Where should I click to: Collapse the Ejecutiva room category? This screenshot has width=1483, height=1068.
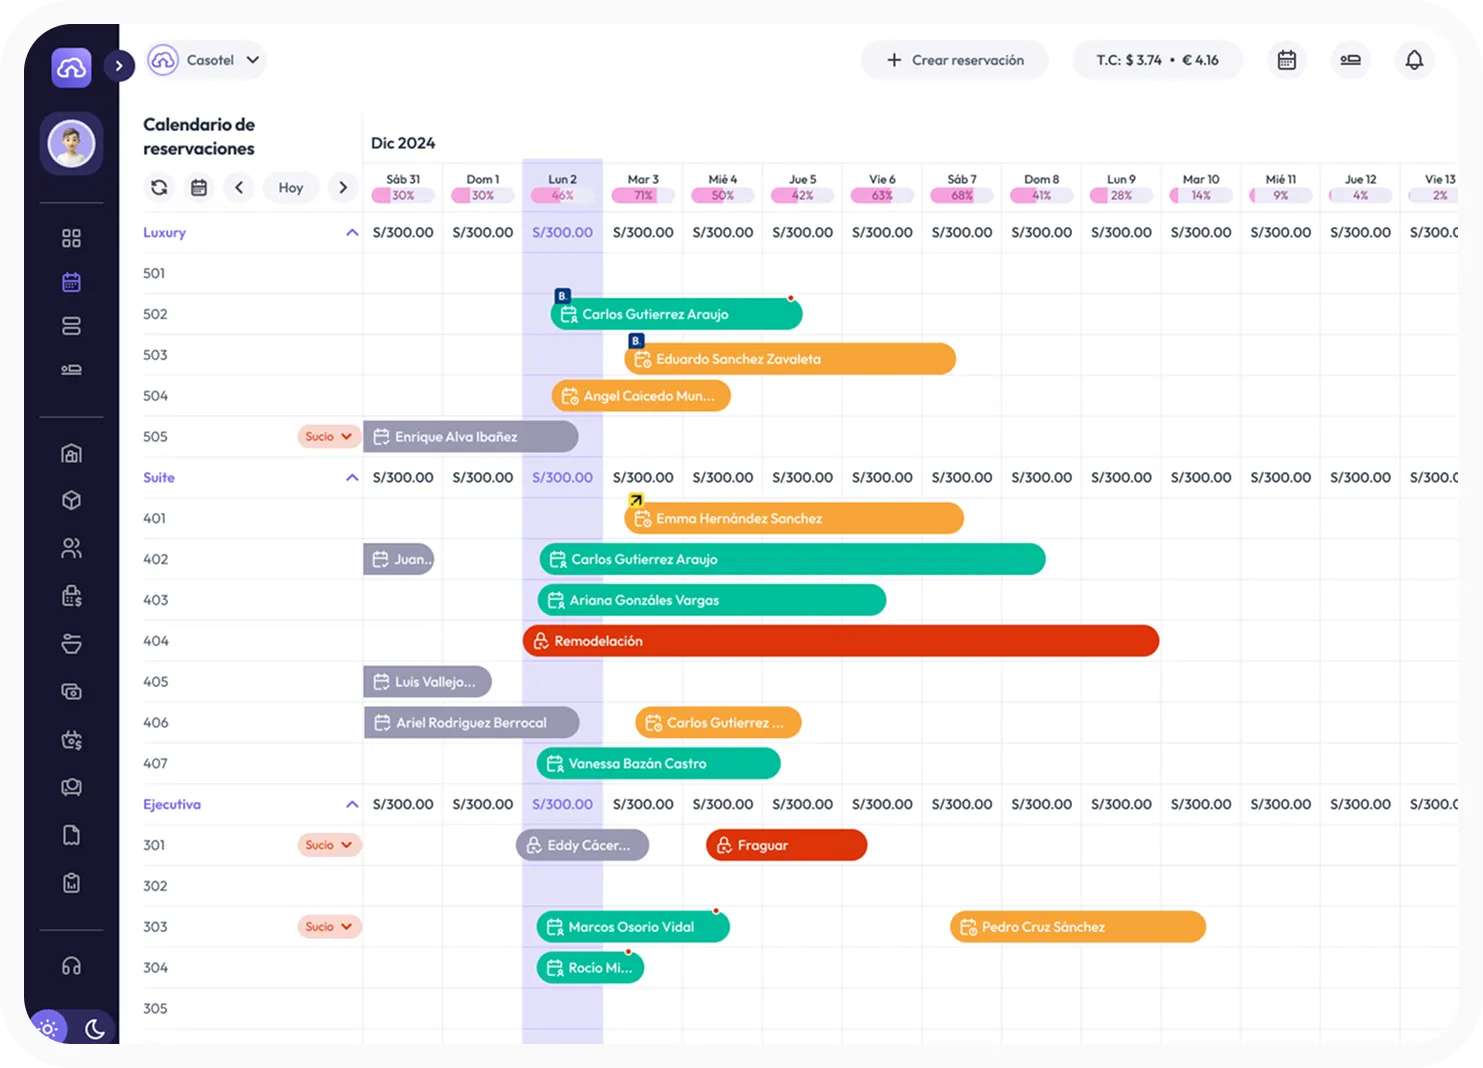(x=352, y=804)
